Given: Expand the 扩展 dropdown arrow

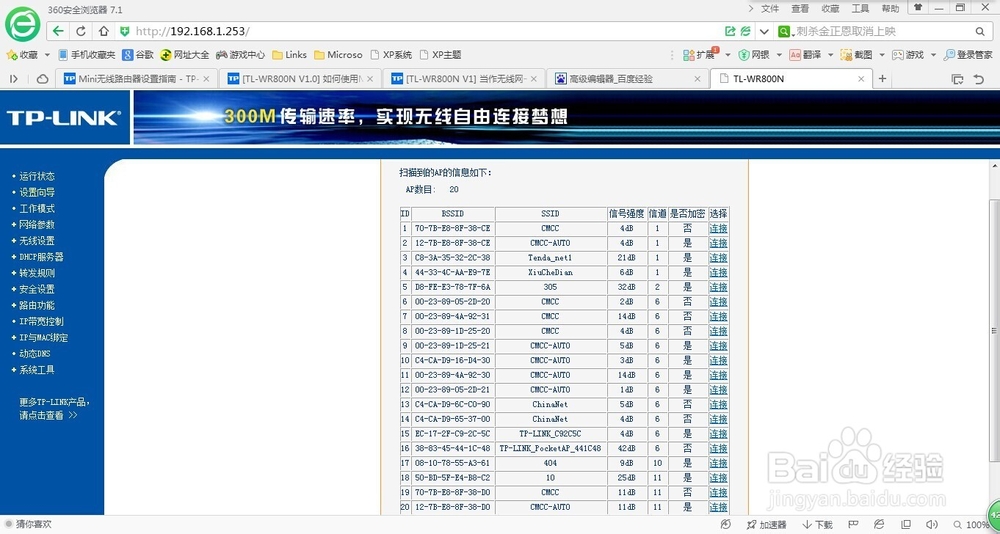Looking at the screenshot, I should tap(727, 55).
